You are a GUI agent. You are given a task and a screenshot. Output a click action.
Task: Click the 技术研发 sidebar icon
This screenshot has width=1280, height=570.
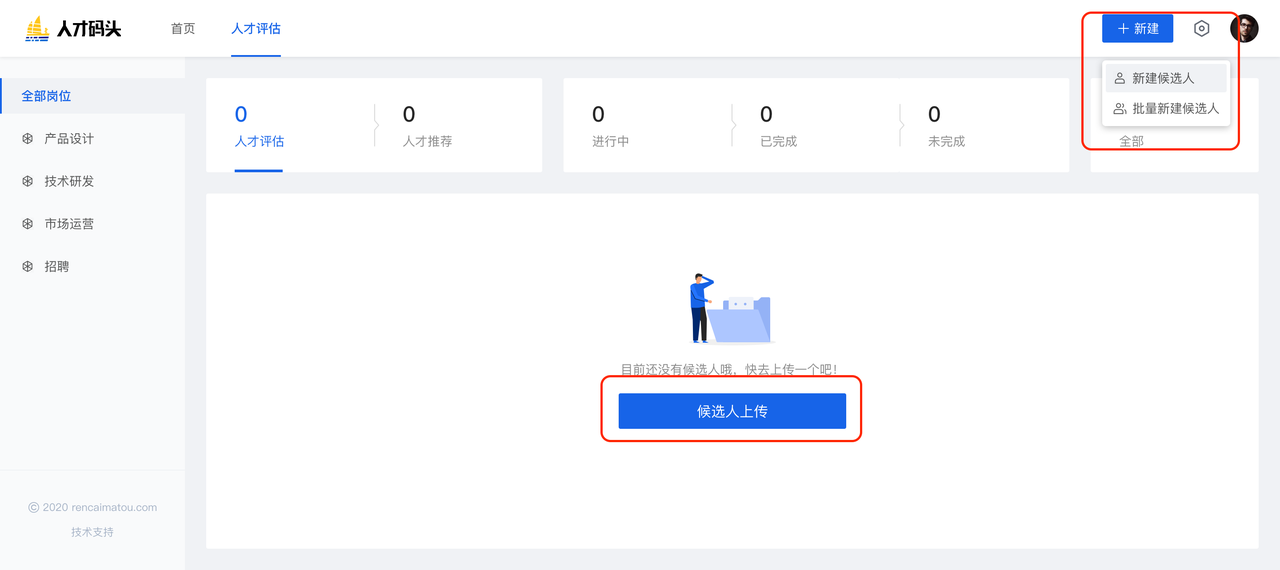[28, 182]
